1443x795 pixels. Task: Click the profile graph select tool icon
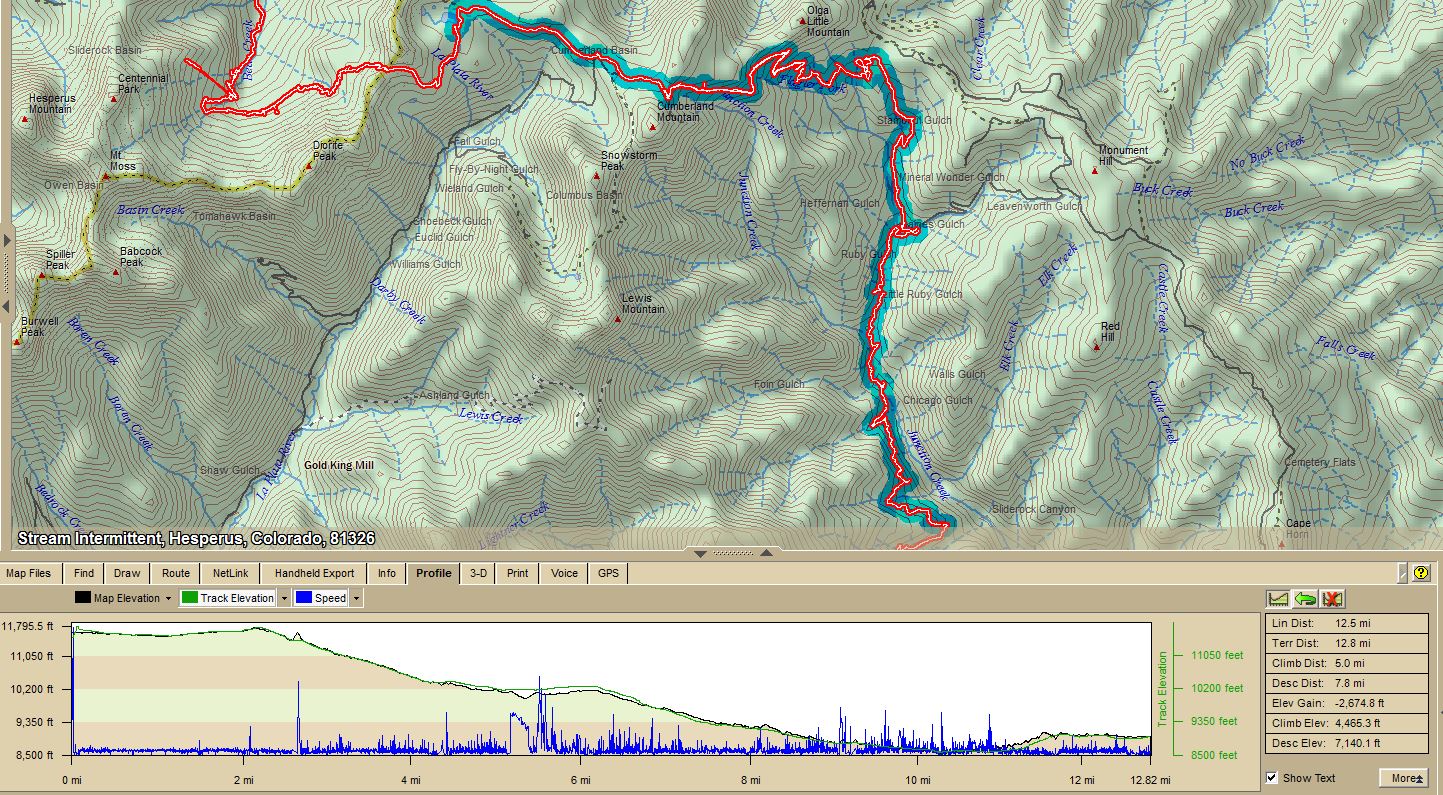[1278, 599]
